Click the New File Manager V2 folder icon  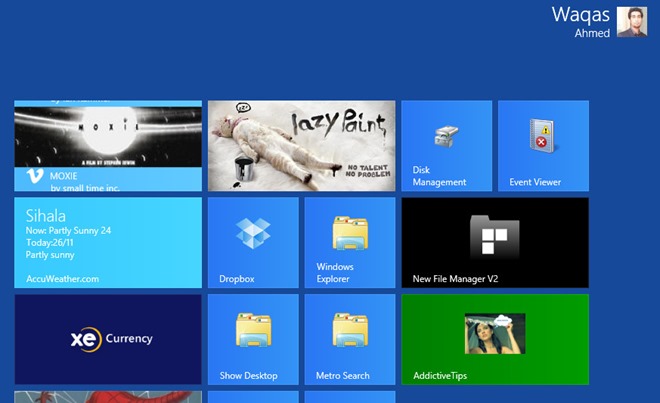pos(495,236)
